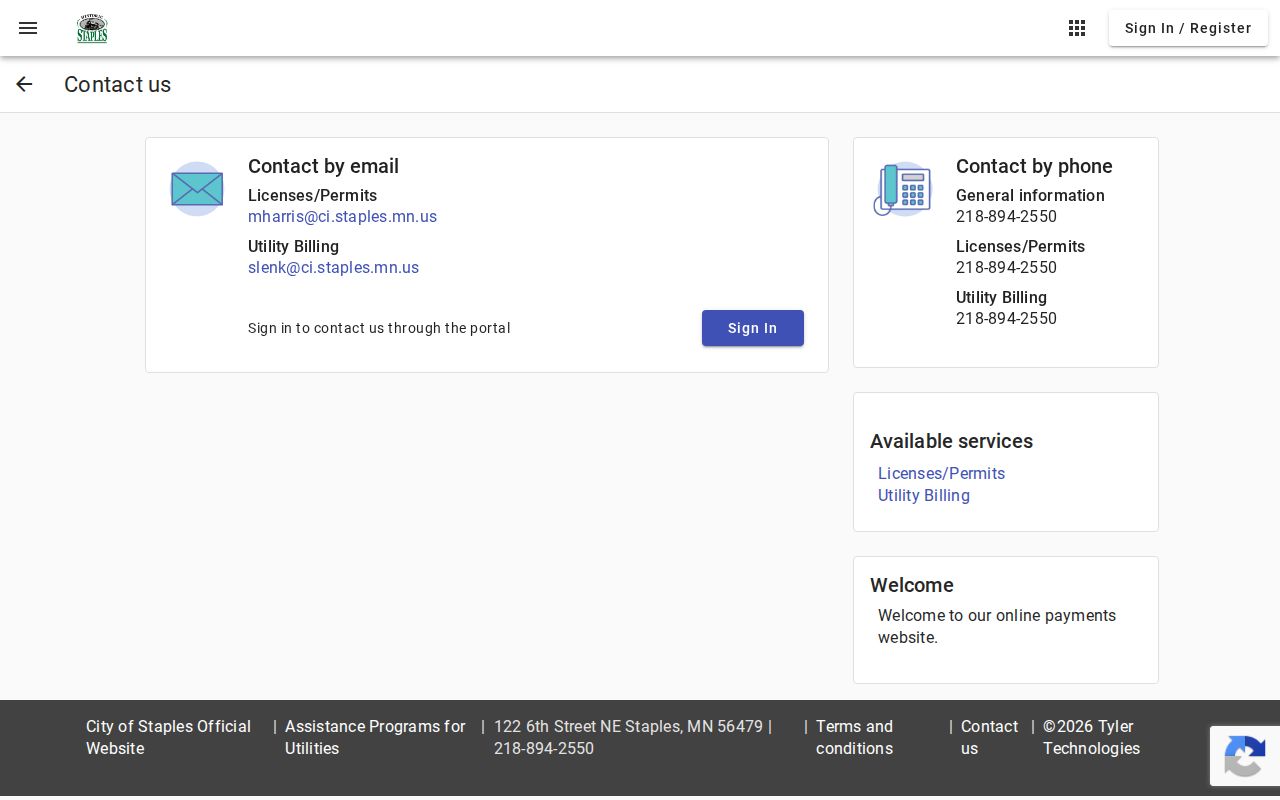Click the 'Welcome to our online payments website' text
This screenshot has width=1280, height=800.
click(997, 627)
